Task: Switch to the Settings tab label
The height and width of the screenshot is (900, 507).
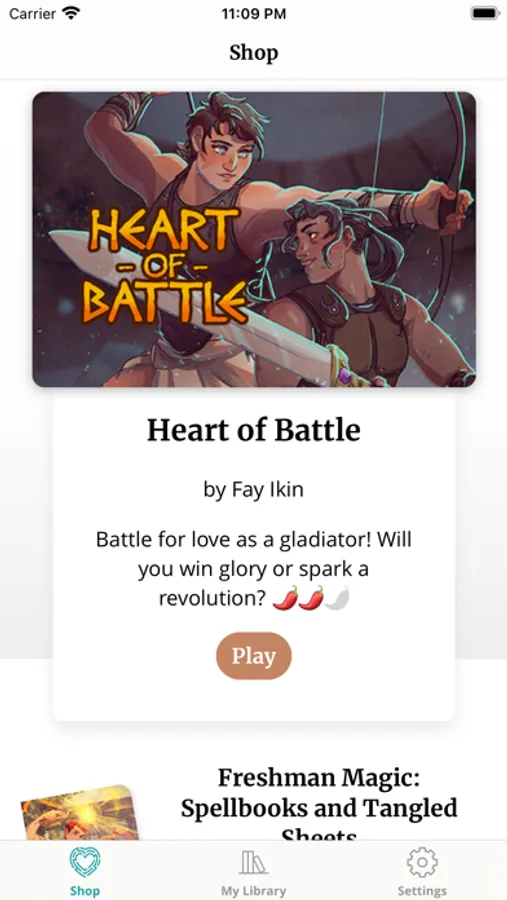Action: click(422, 891)
